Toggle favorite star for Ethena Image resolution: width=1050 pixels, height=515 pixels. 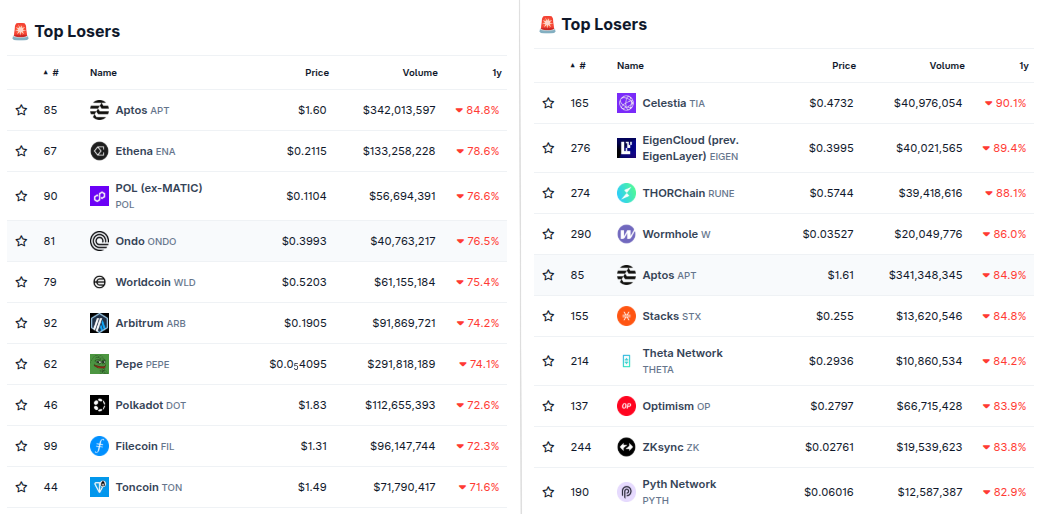(21, 151)
